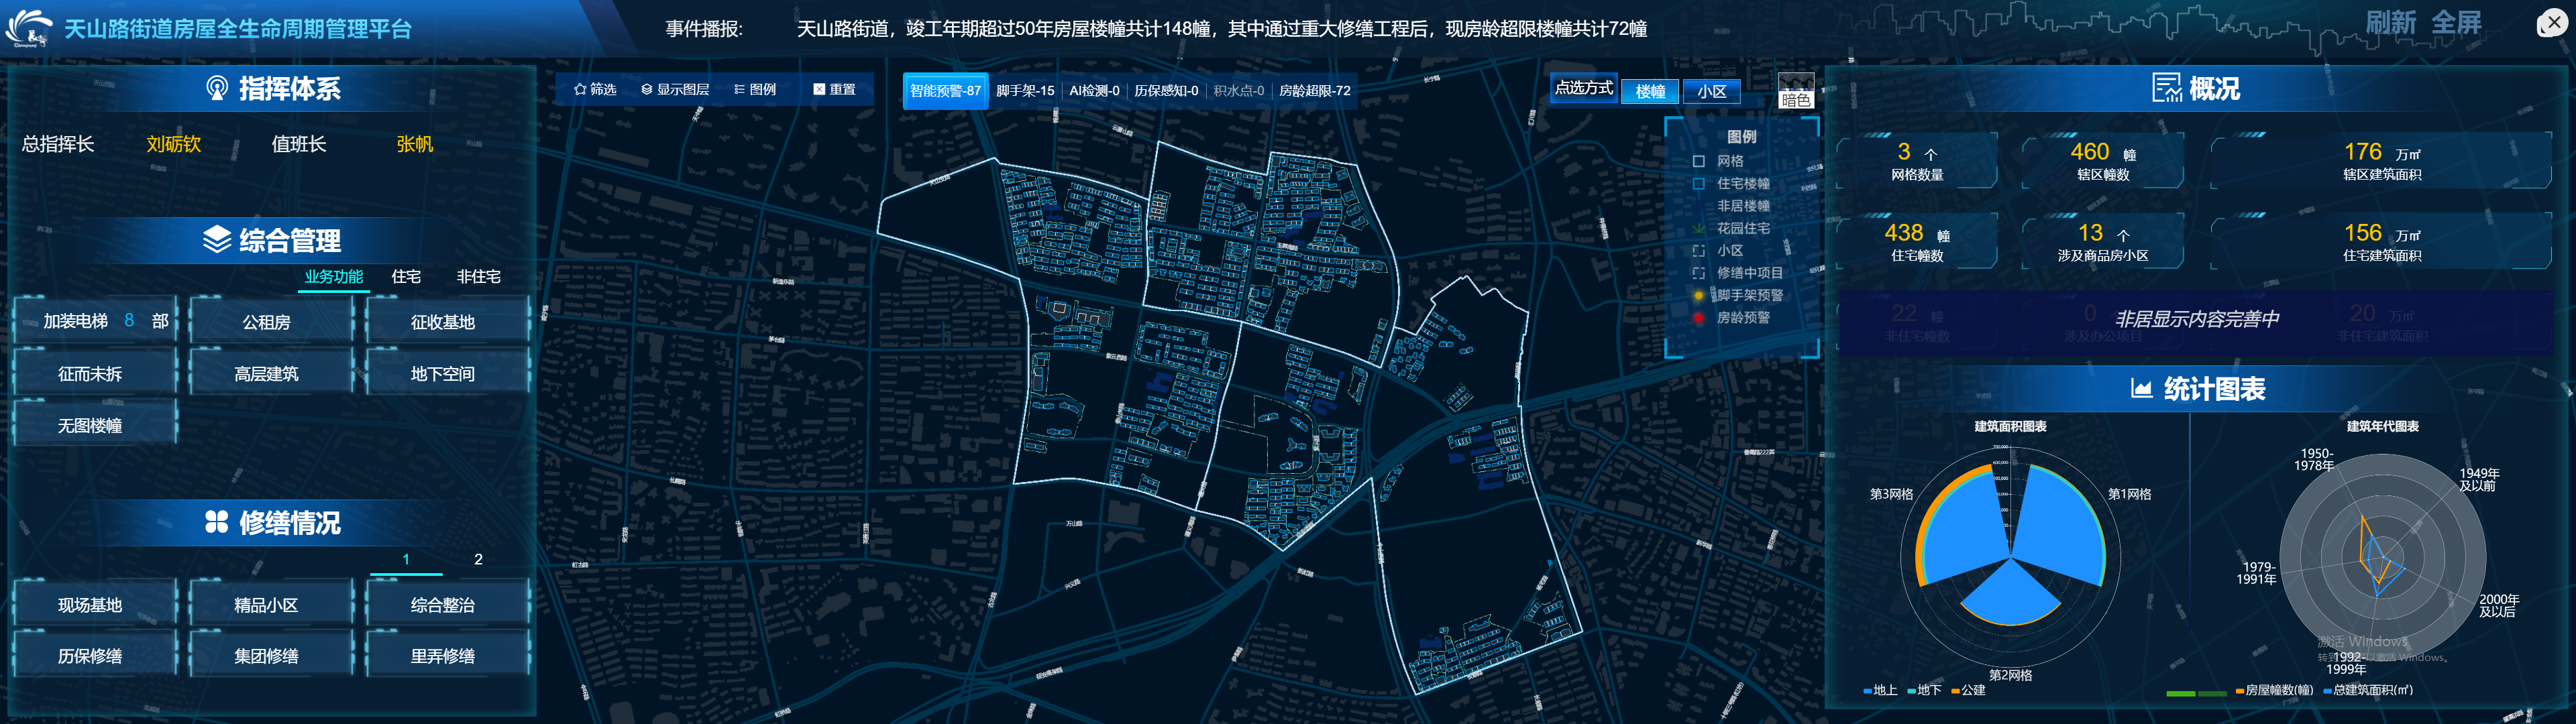Click the 修缮中项目 legend icon
This screenshot has width=2576, height=724.
coord(1698,272)
